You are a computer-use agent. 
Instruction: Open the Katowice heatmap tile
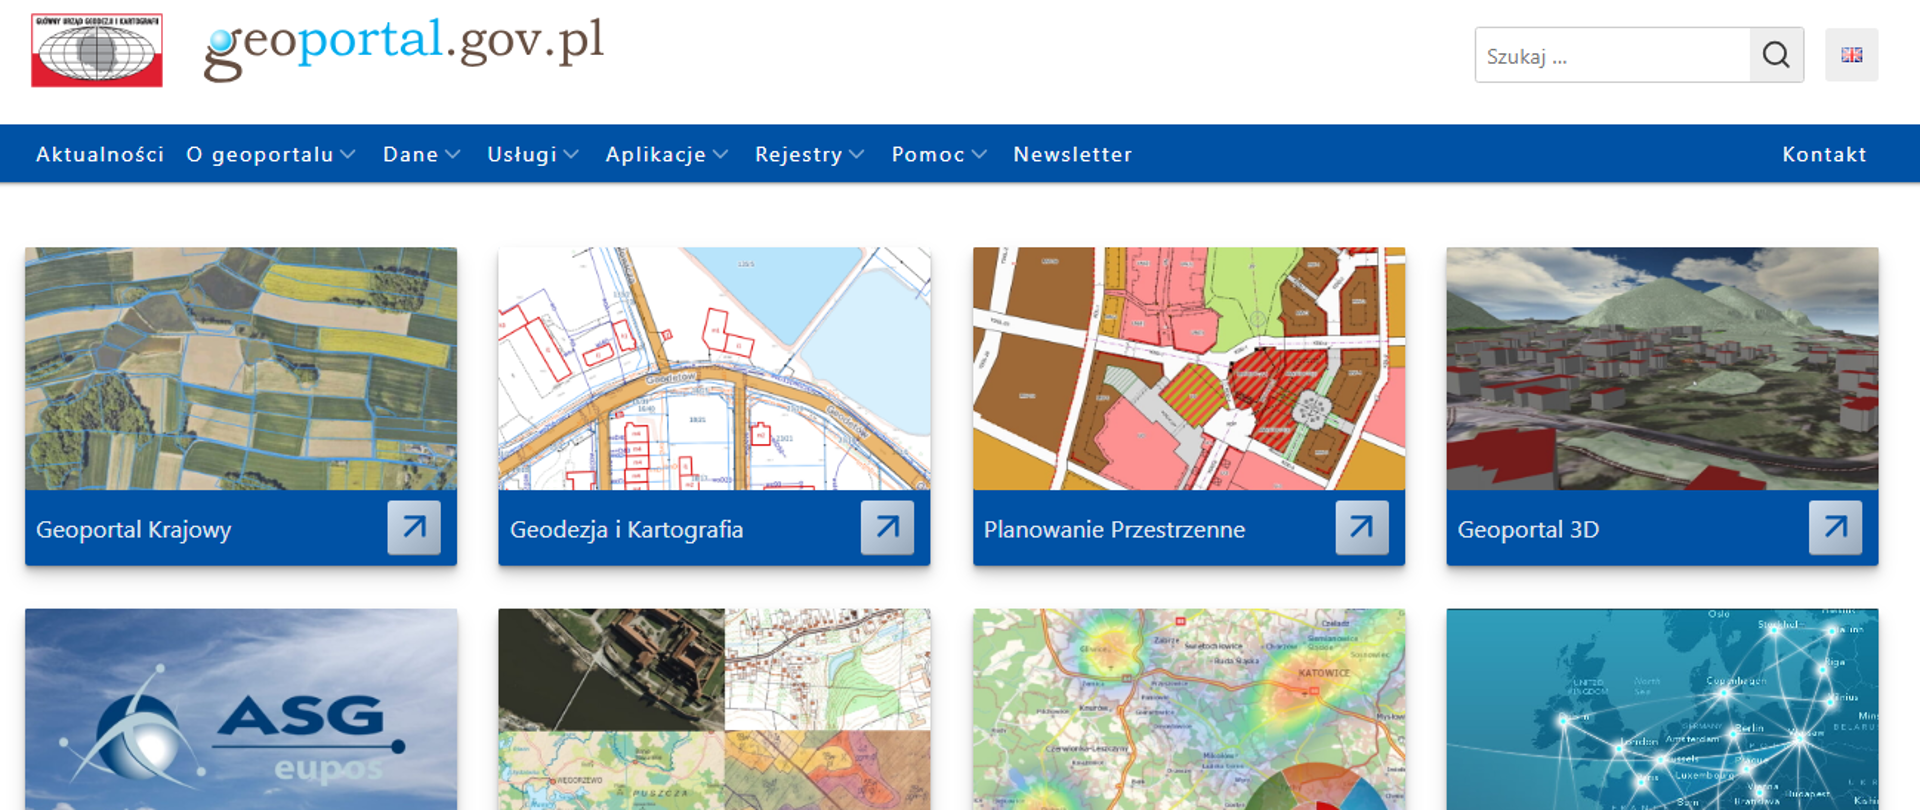(1189, 709)
